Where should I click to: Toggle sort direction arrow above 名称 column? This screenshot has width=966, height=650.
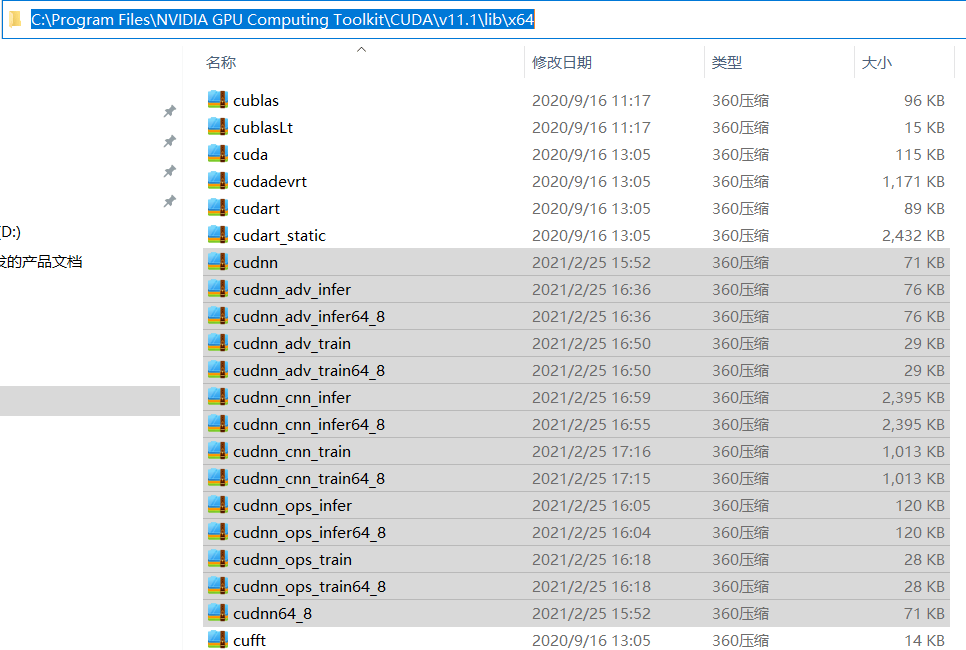point(362,49)
